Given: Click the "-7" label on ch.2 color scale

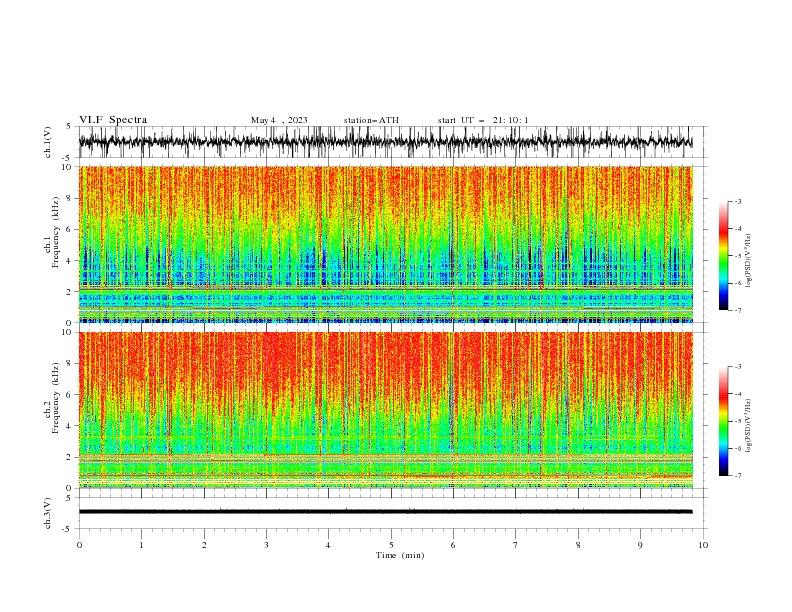Looking at the screenshot, I should 738,476.
